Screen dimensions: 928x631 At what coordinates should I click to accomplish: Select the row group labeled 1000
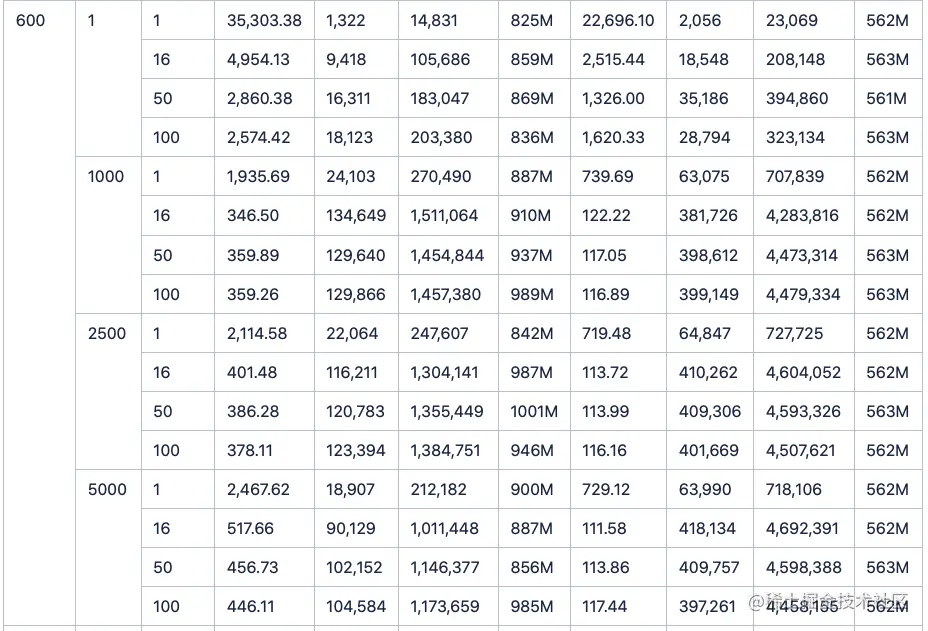106,177
